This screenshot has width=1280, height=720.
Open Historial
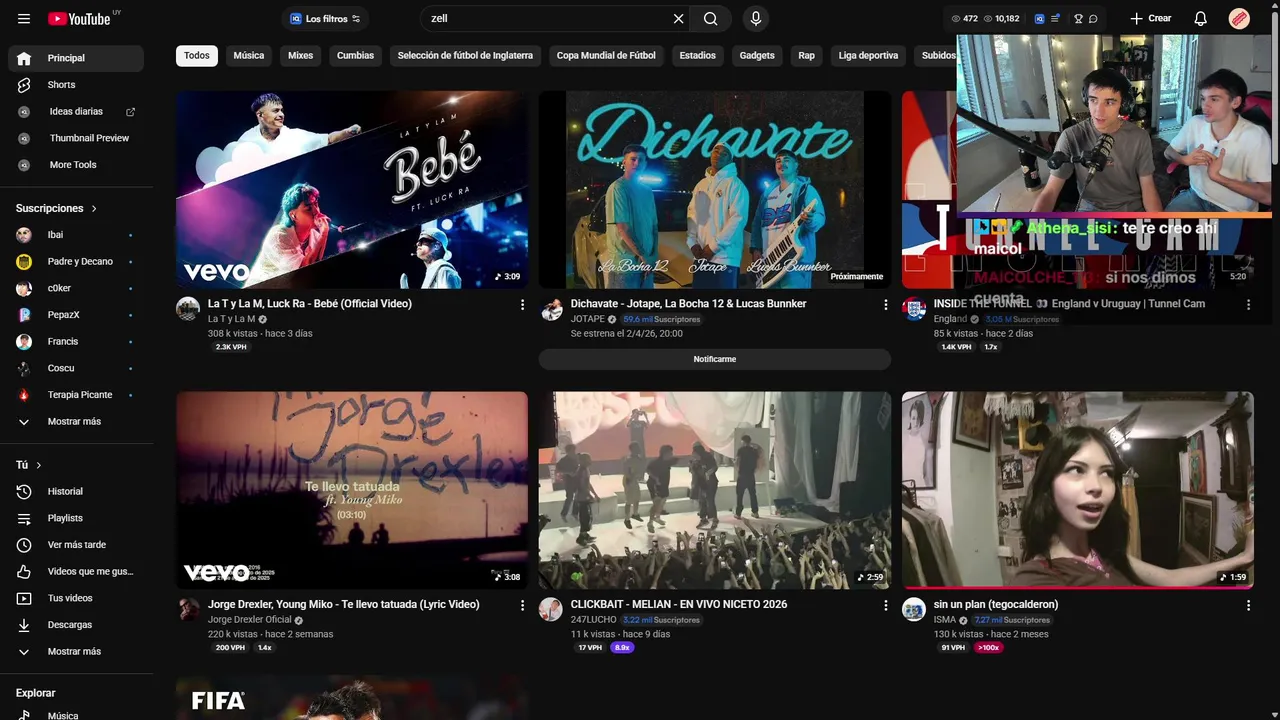pyautogui.click(x=76, y=492)
